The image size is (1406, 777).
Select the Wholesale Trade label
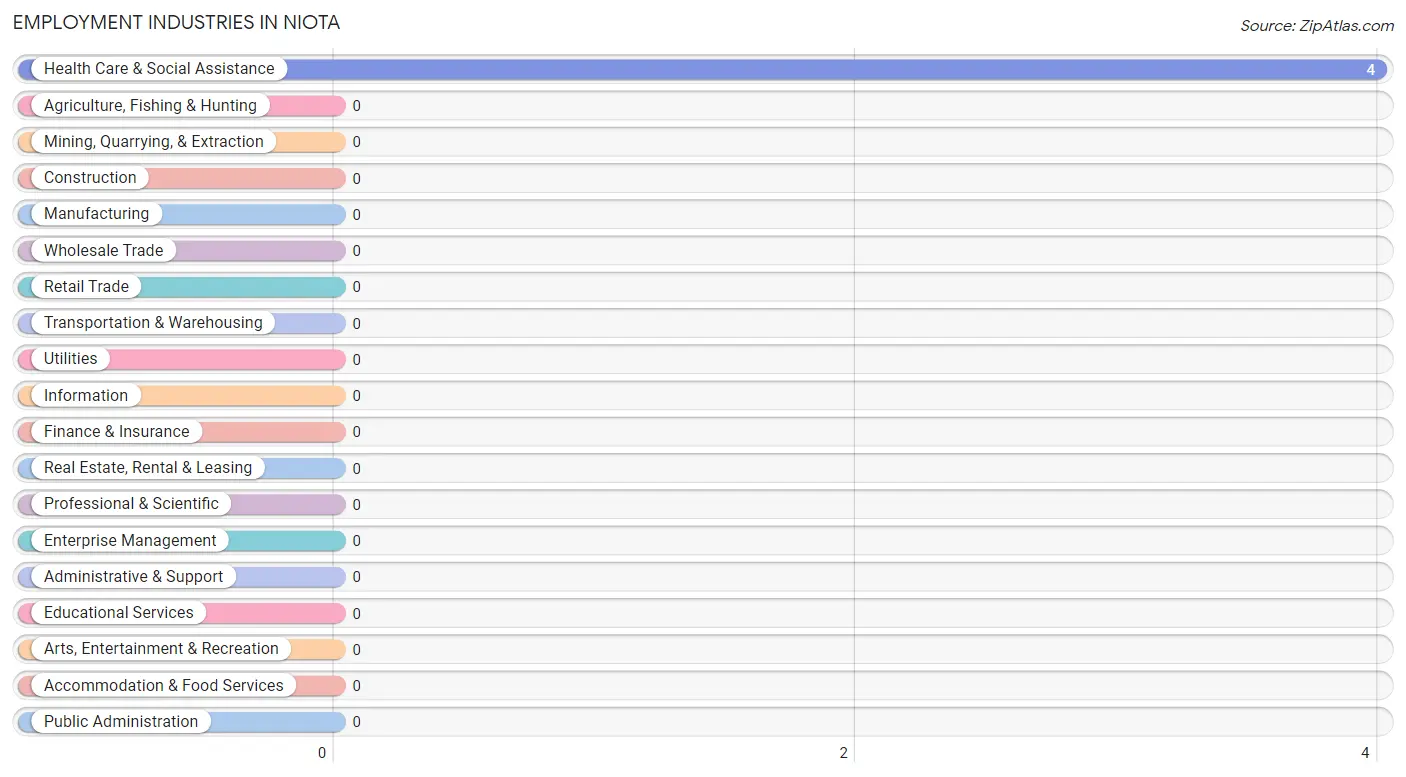pyautogui.click(x=103, y=250)
